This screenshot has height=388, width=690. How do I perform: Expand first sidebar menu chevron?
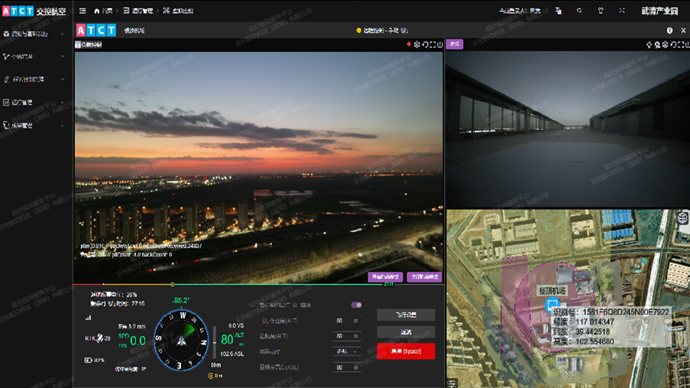[62, 34]
